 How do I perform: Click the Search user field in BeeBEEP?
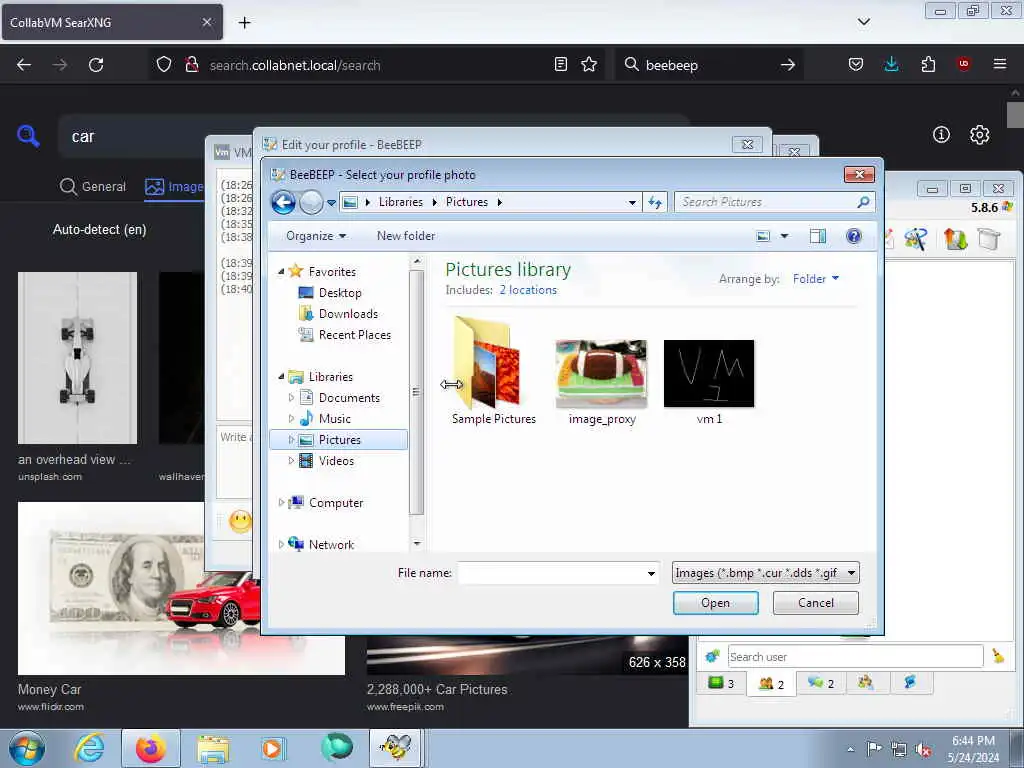[855, 656]
